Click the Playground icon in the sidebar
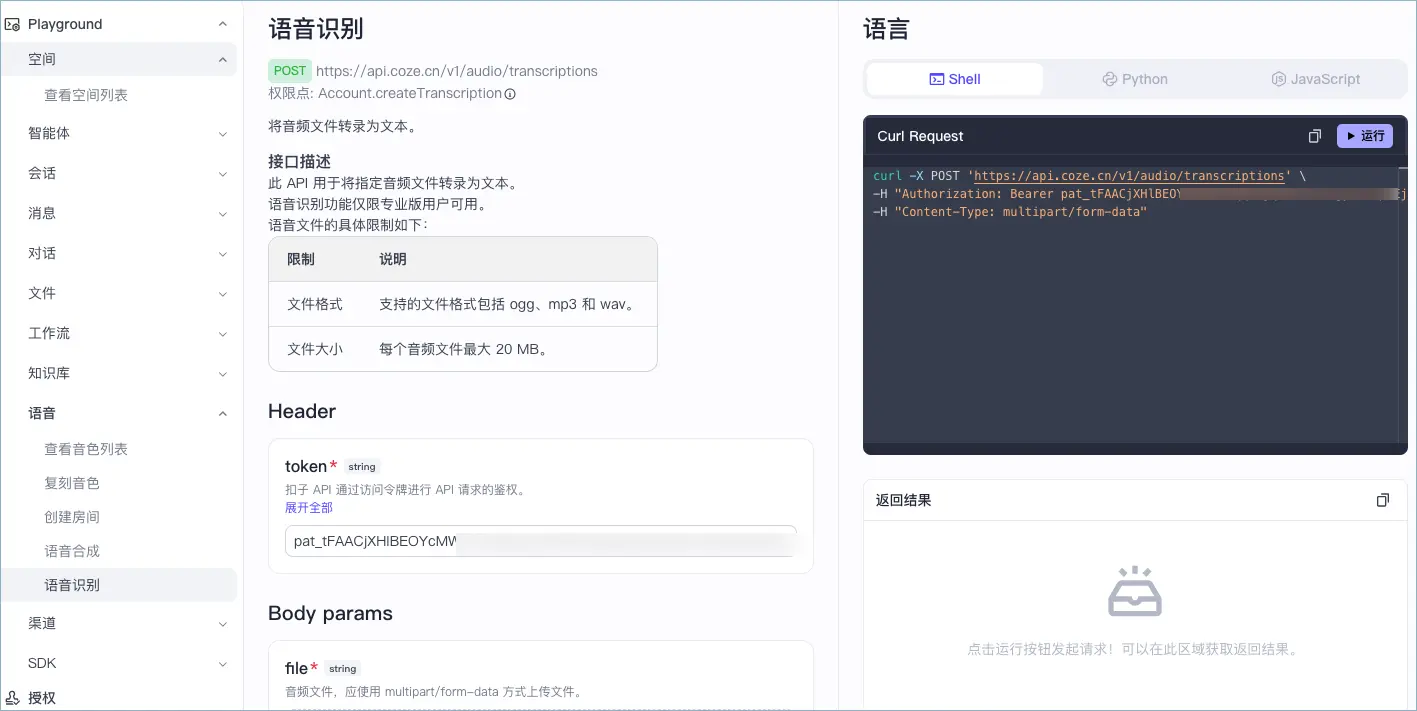This screenshot has height=711, width=1417. [13, 24]
